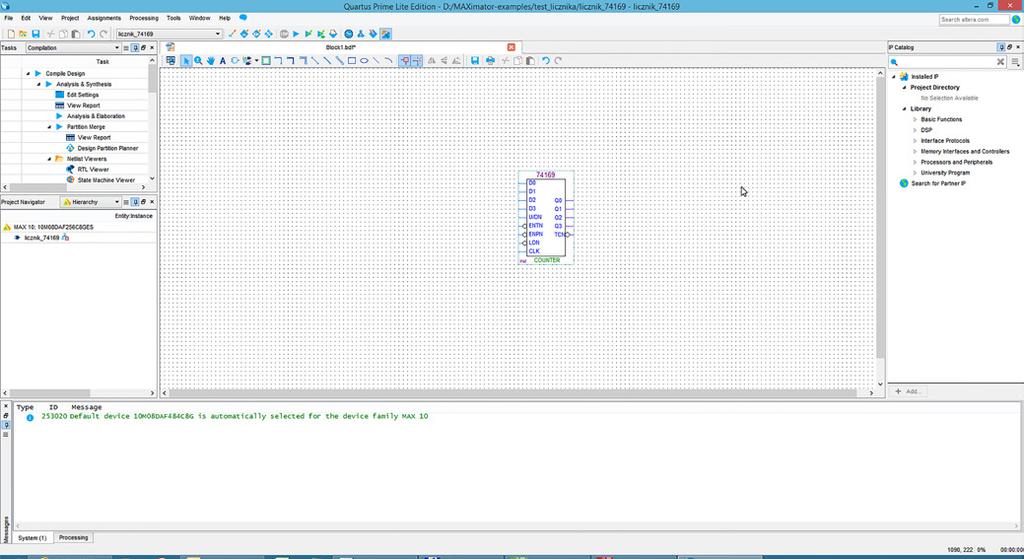The height and width of the screenshot is (559, 1024).
Task: Click the detach window icon in editor toolbar
Action: pyautogui.click(x=170, y=61)
